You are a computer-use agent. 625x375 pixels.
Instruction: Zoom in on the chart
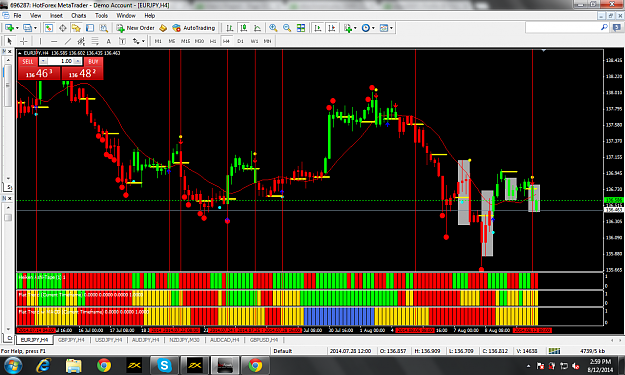[x=273, y=28]
